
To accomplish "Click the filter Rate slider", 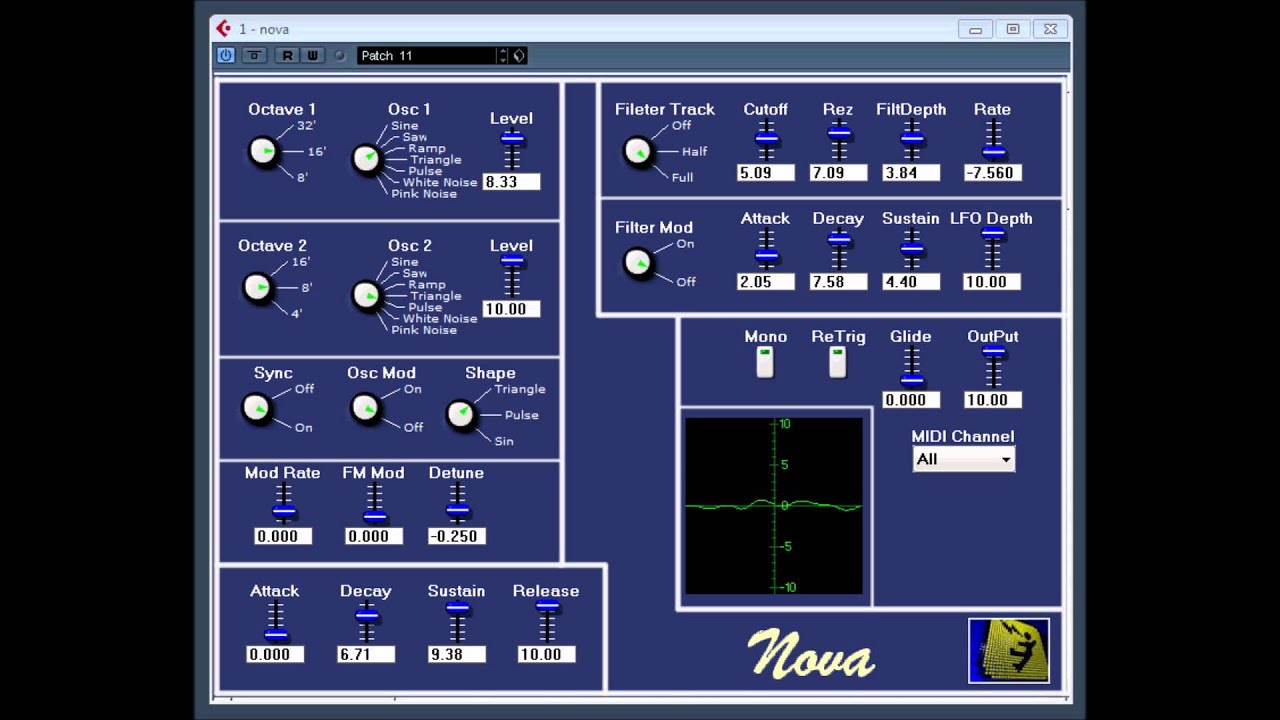I will (x=993, y=140).
